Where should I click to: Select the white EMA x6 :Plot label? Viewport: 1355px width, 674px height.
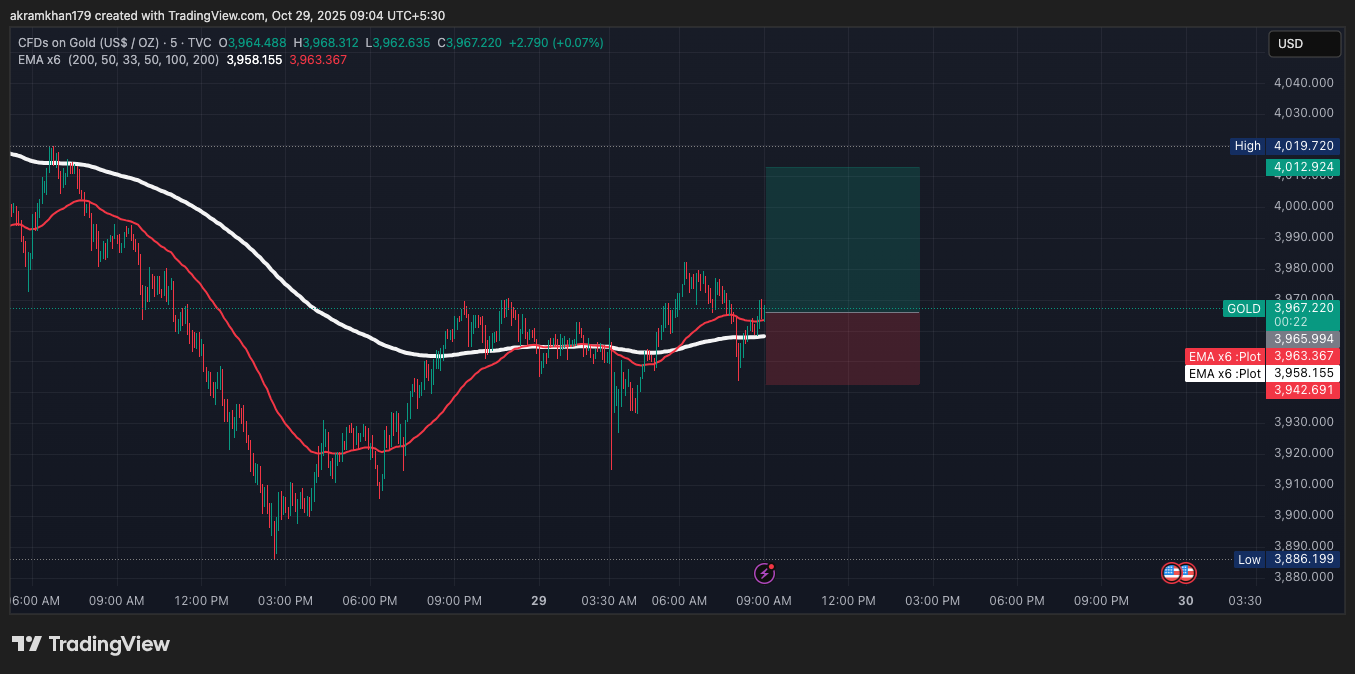coord(1224,373)
